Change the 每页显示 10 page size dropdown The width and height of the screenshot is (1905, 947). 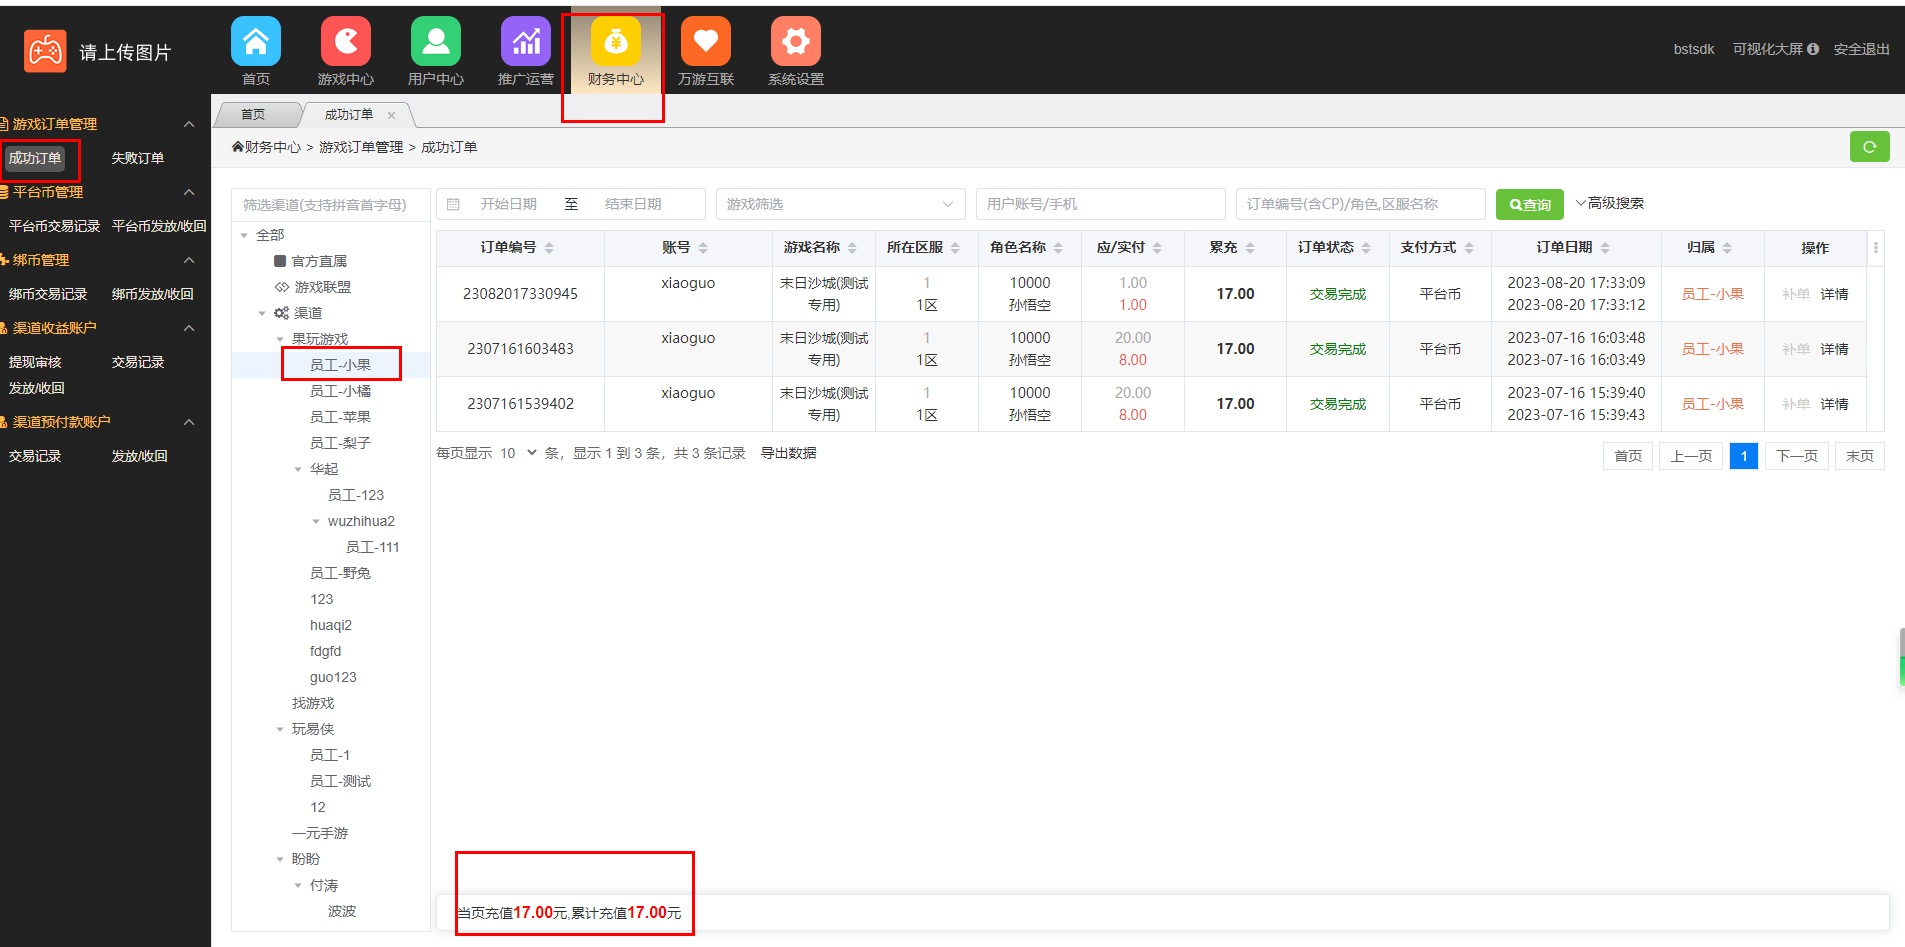point(519,453)
